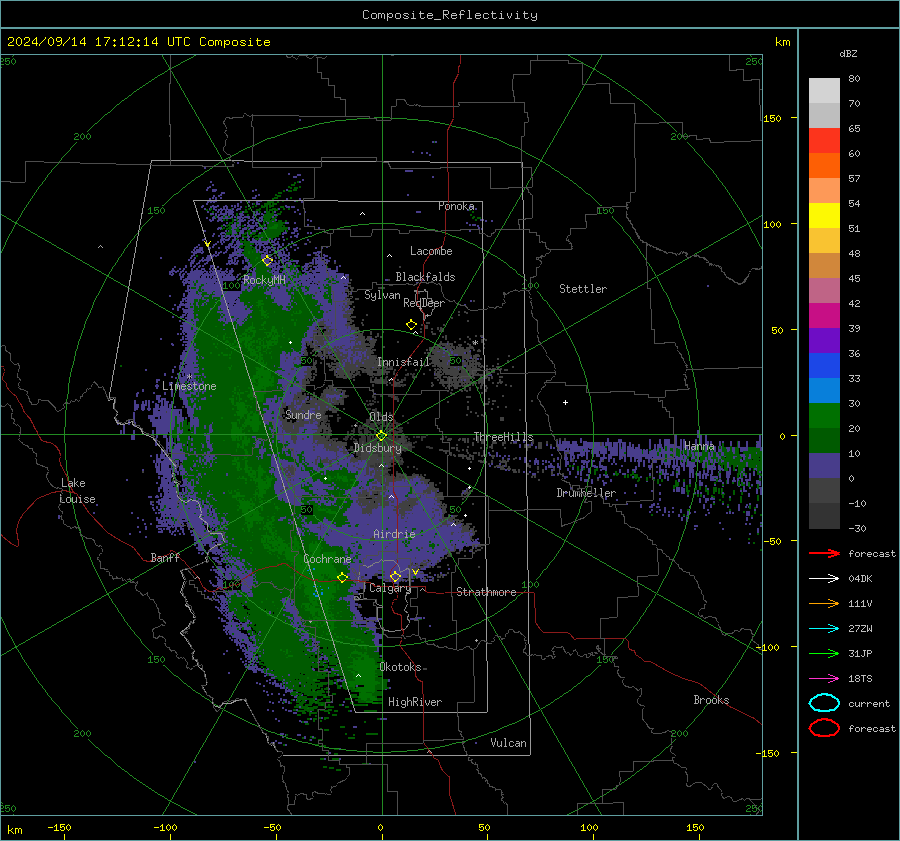The height and width of the screenshot is (841, 900).
Task: Click the Brooks label
Action: tap(711, 700)
